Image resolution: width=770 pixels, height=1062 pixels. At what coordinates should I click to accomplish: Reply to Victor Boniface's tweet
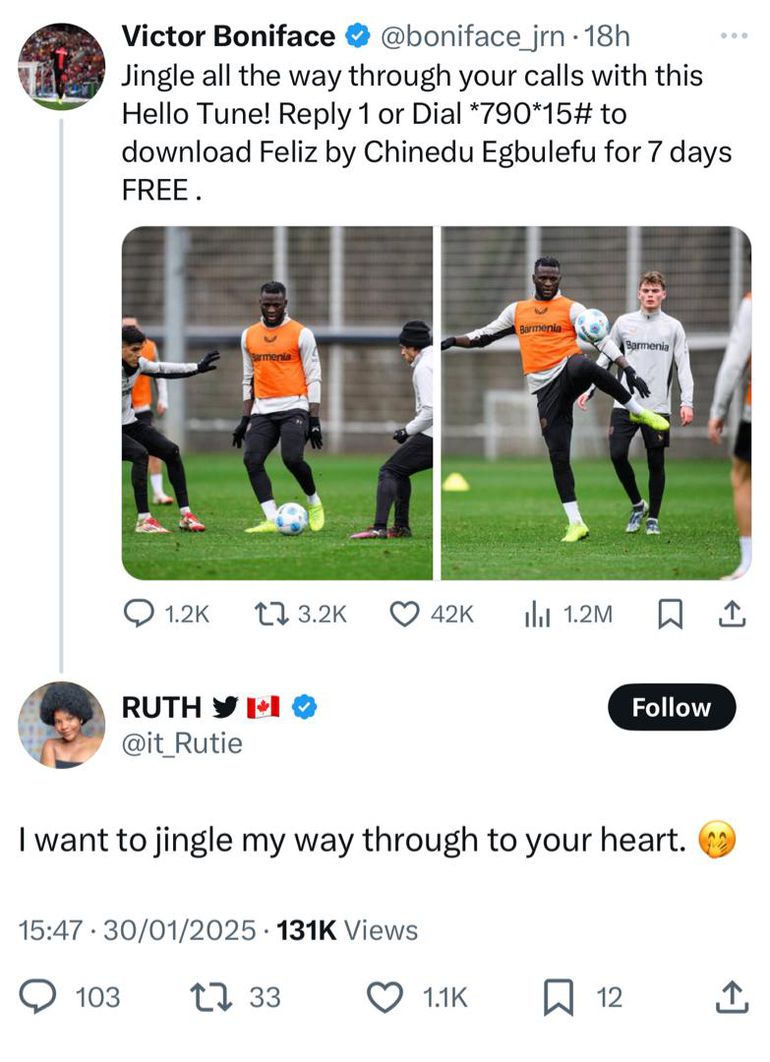pos(138,614)
